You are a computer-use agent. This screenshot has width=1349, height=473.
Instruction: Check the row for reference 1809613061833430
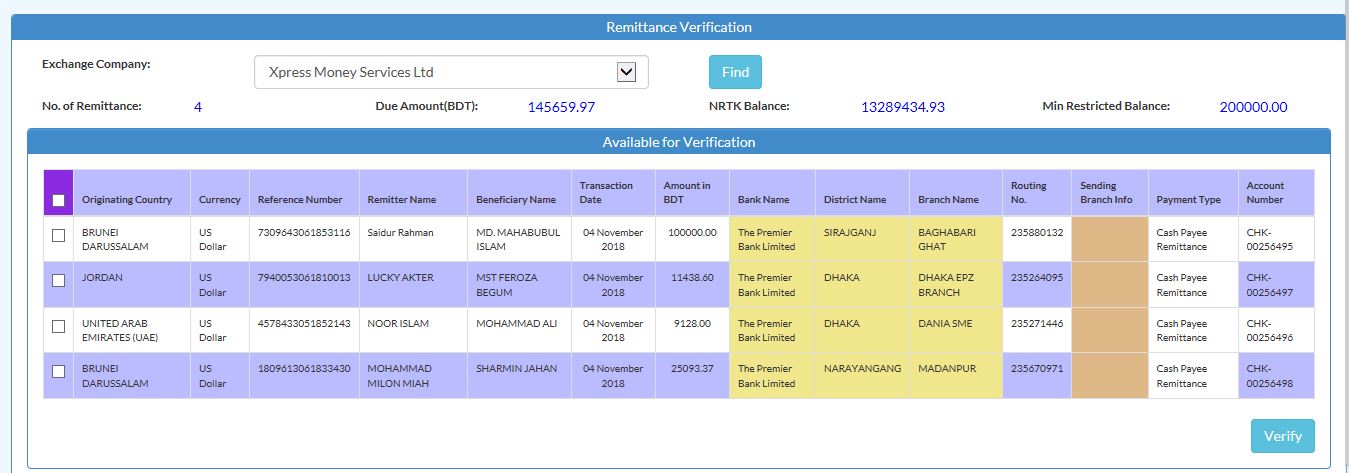[x=58, y=371]
